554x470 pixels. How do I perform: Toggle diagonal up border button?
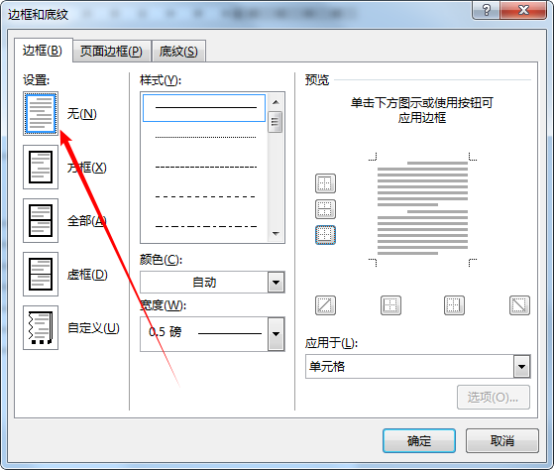pyautogui.click(x=325, y=305)
